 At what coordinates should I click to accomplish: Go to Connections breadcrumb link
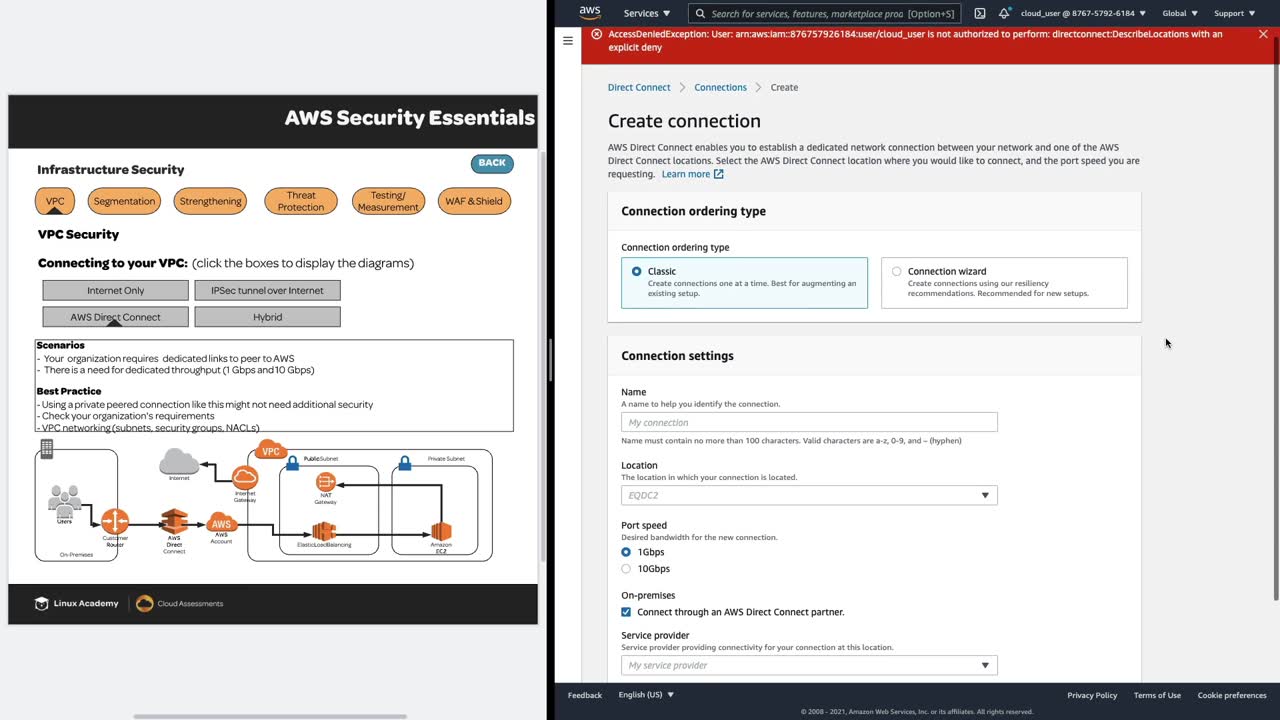(x=720, y=87)
